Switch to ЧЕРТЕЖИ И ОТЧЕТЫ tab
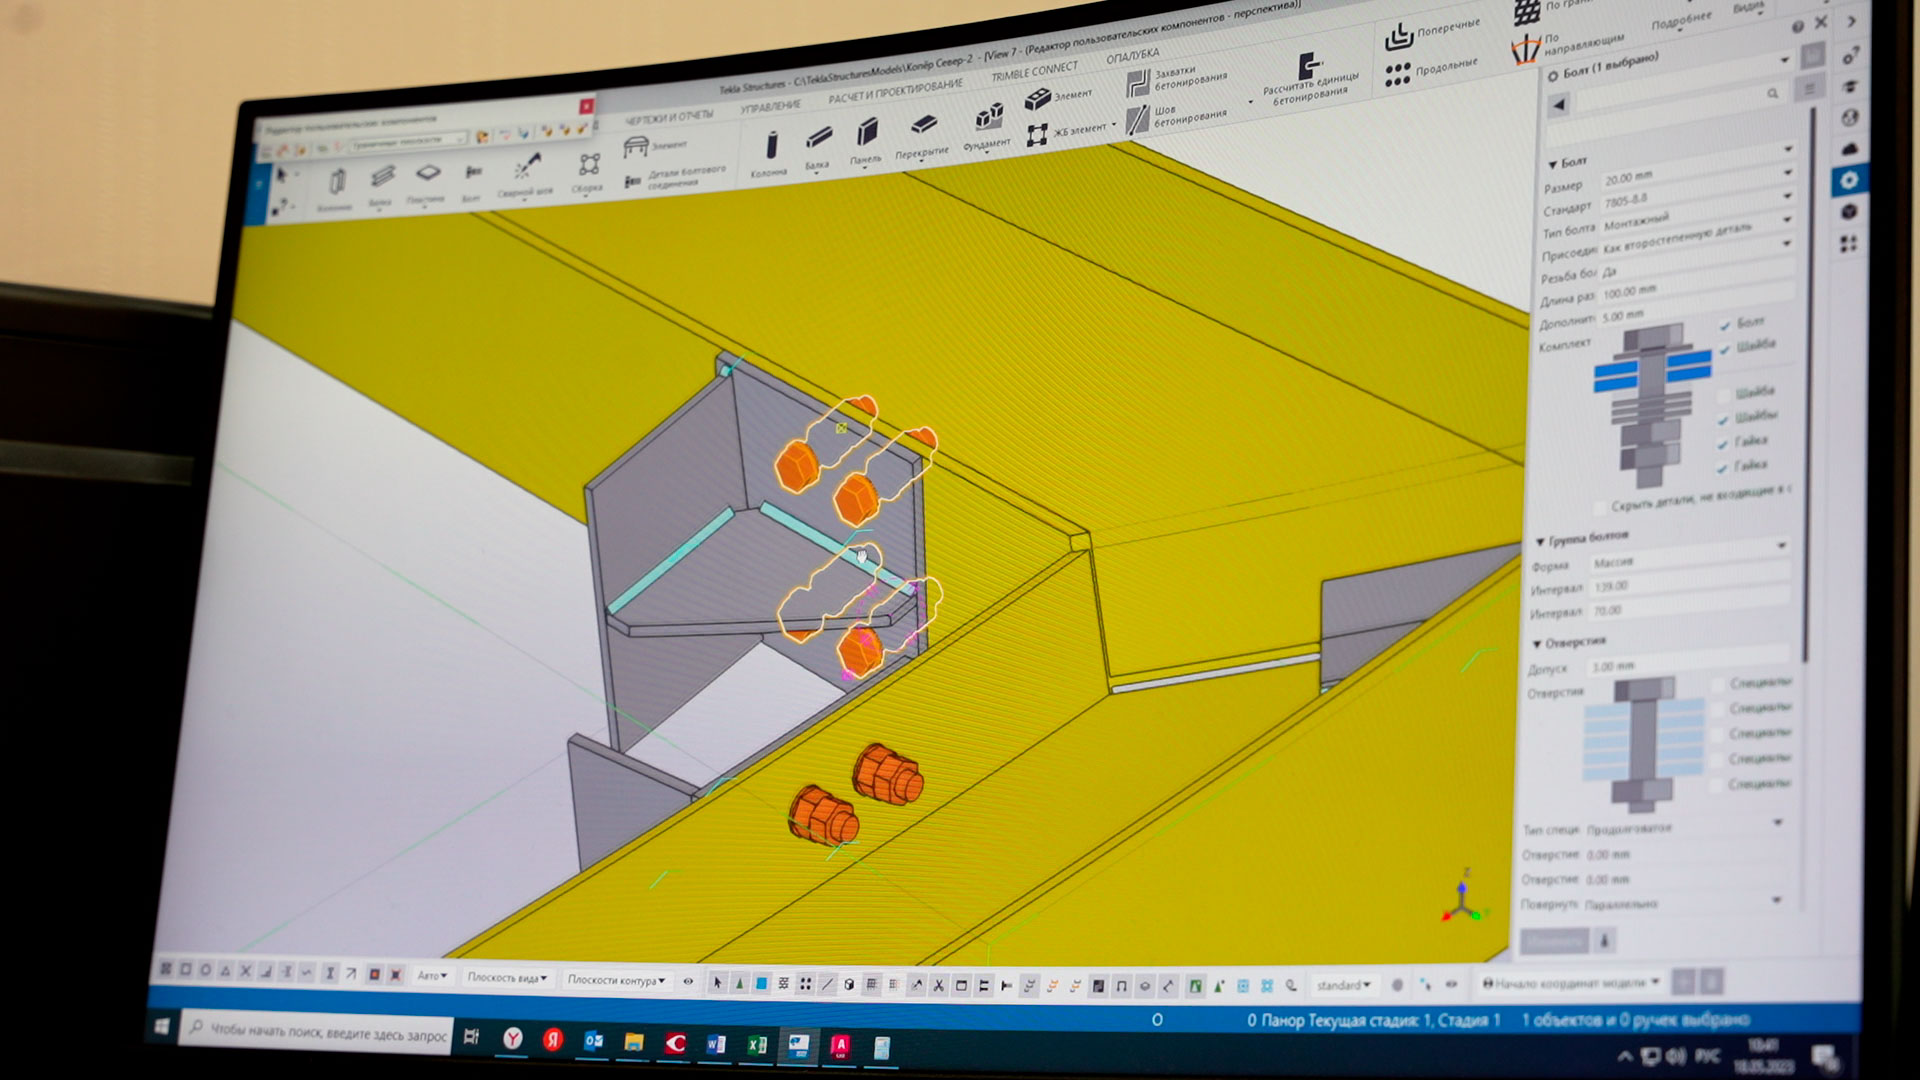This screenshot has height=1080, width=1920. click(x=668, y=118)
